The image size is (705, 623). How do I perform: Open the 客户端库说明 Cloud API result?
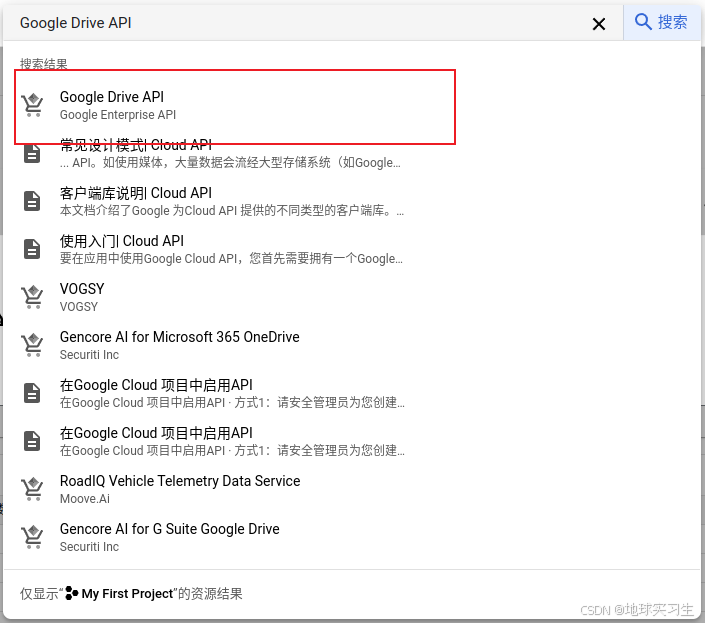click(352, 201)
